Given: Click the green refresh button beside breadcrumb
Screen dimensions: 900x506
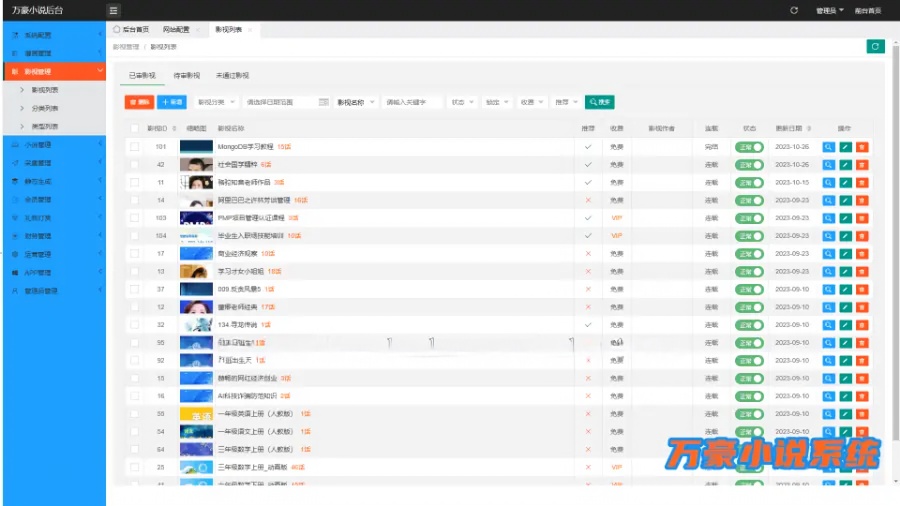Looking at the screenshot, I should [875, 46].
